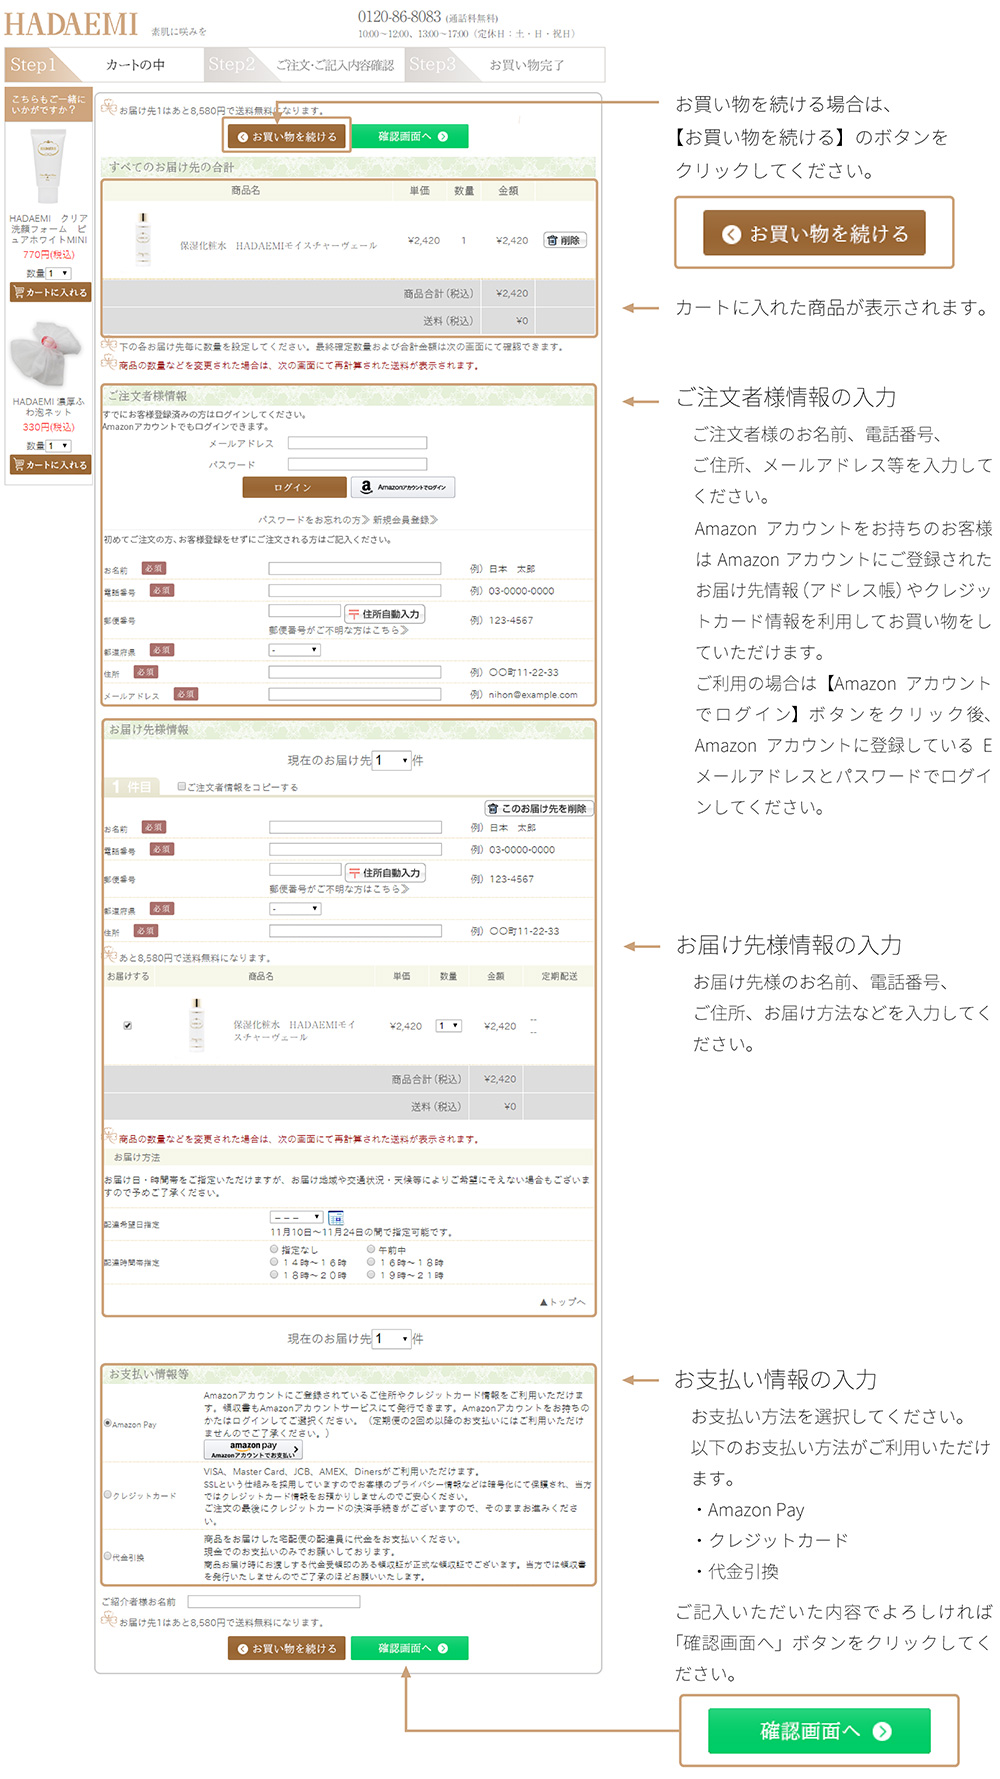Viewport: 1000px width, 1779px height.
Task: Open quantity dropdown for クリア洗顔フォーム in sidebar
Action: (x=59, y=273)
